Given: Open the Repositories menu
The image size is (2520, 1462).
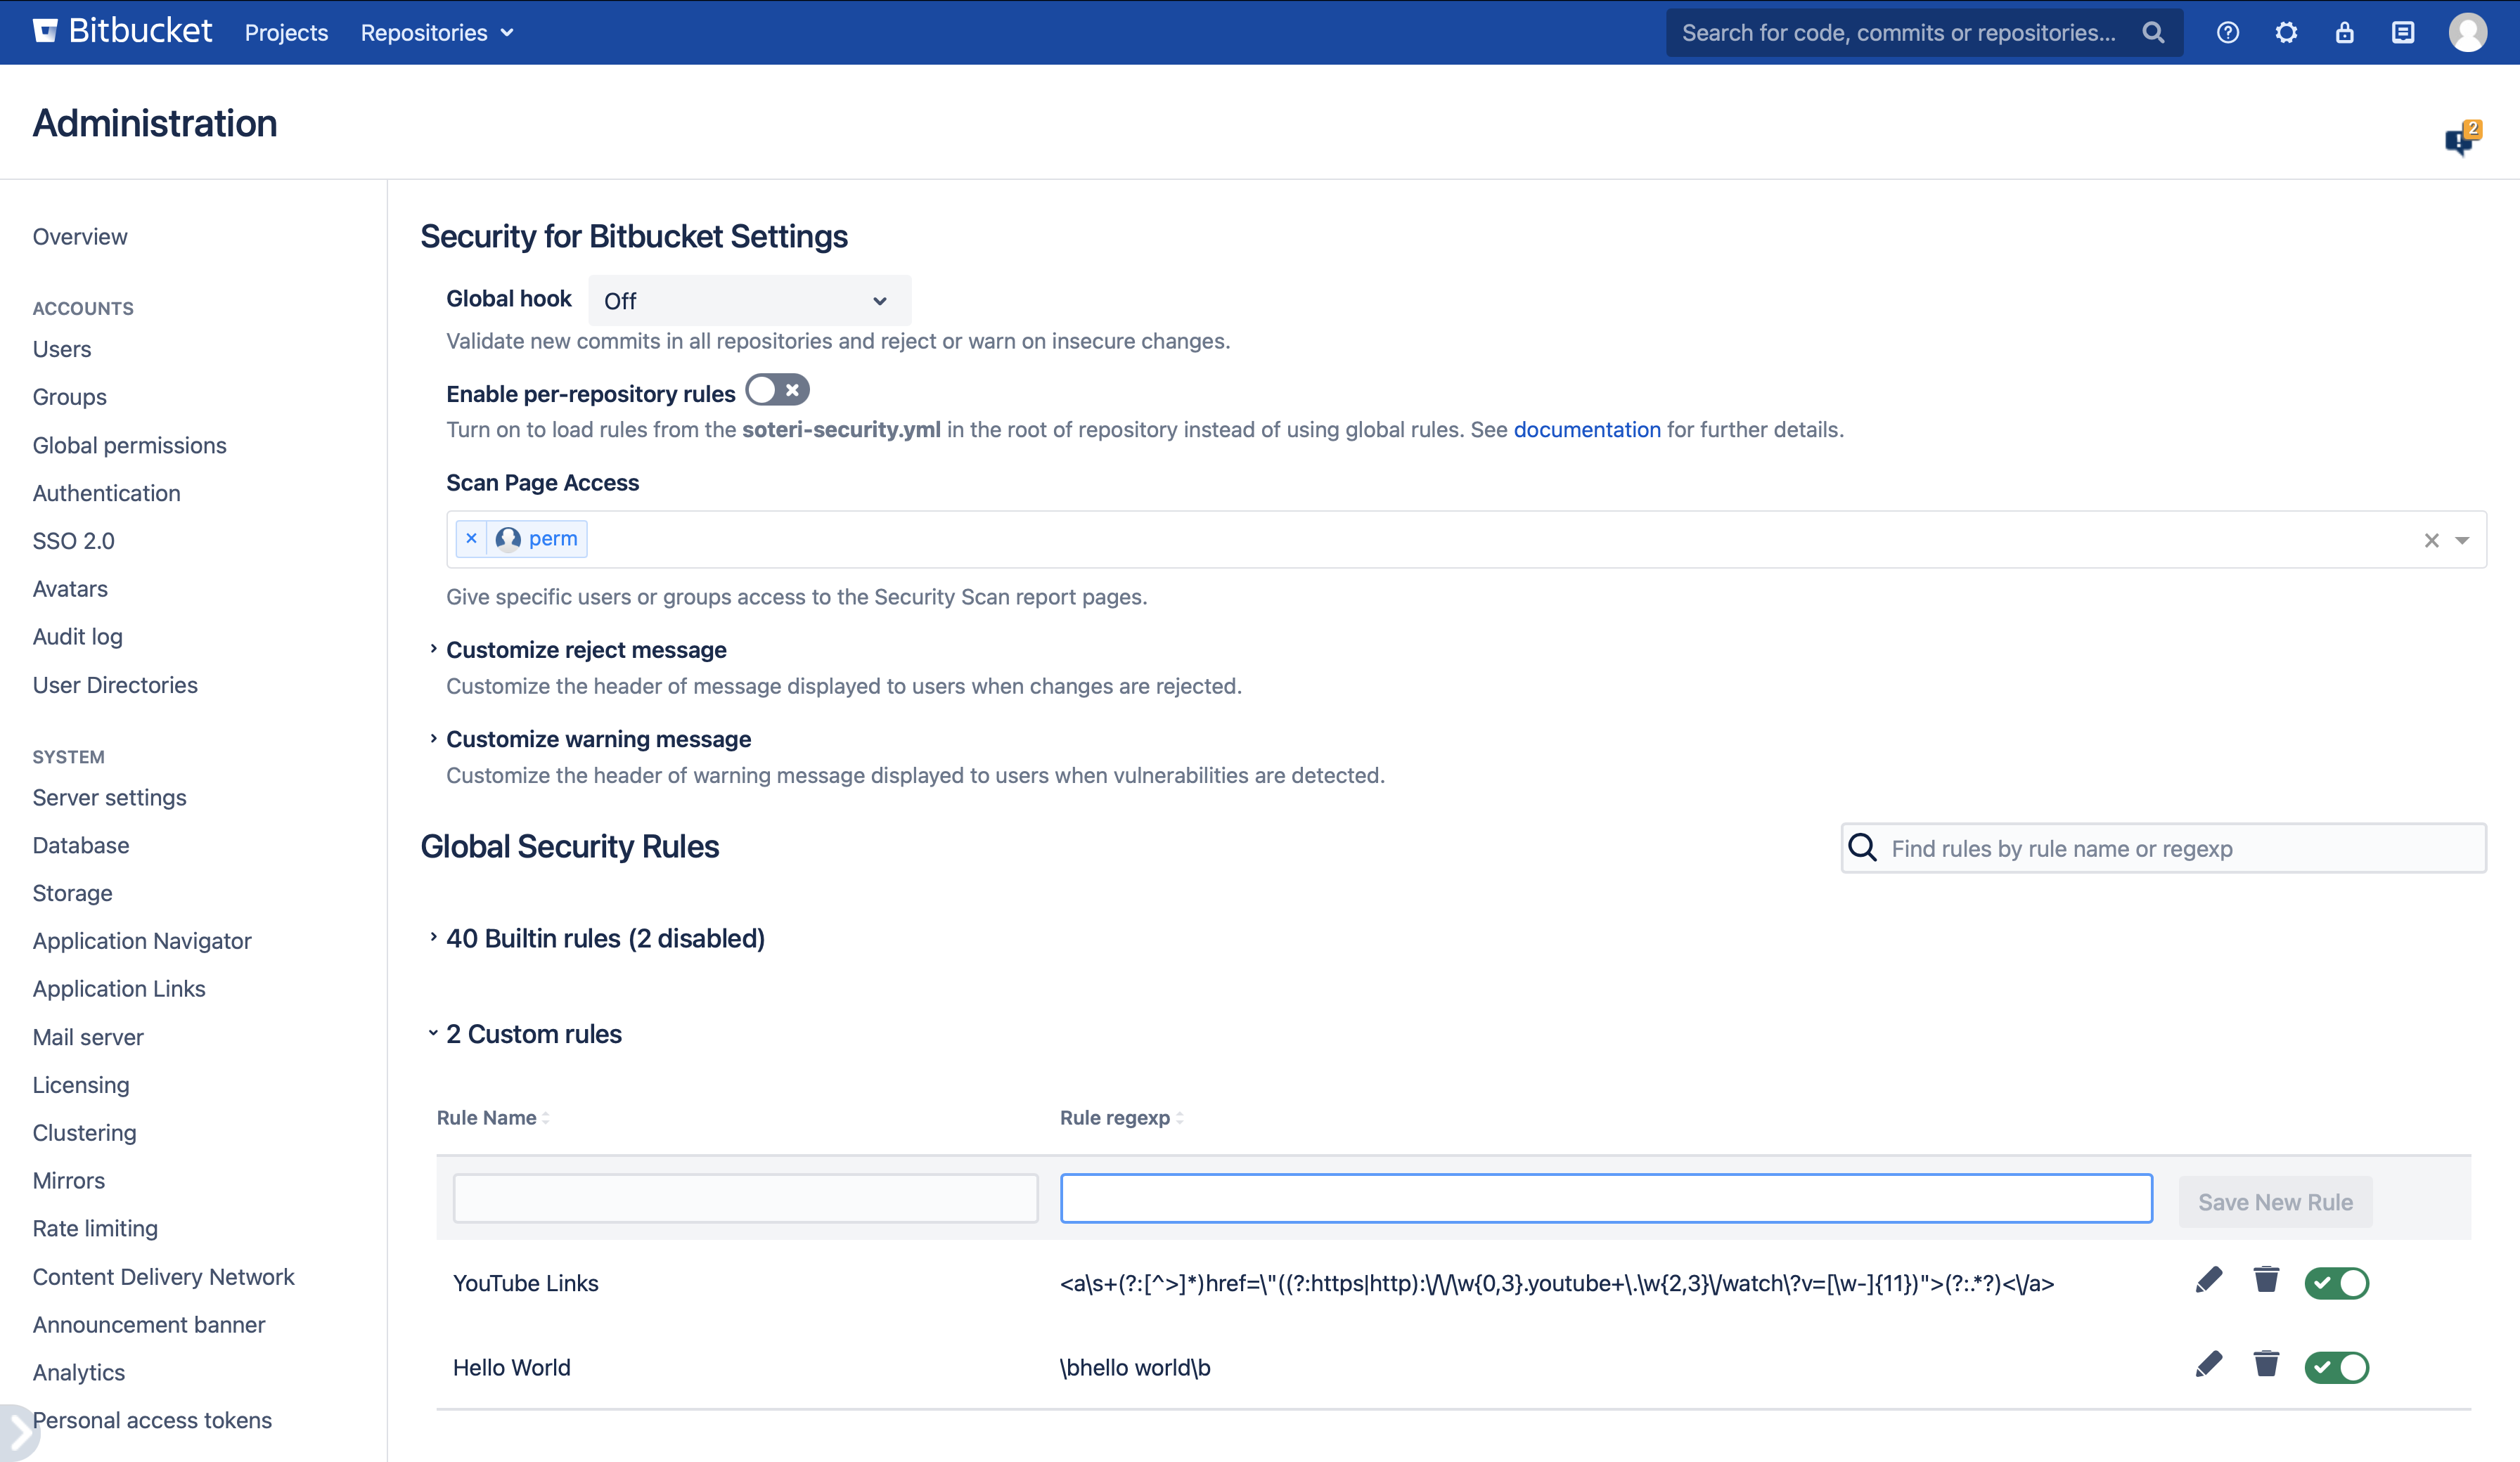Looking at the screenshot, I should click(436, 32).
